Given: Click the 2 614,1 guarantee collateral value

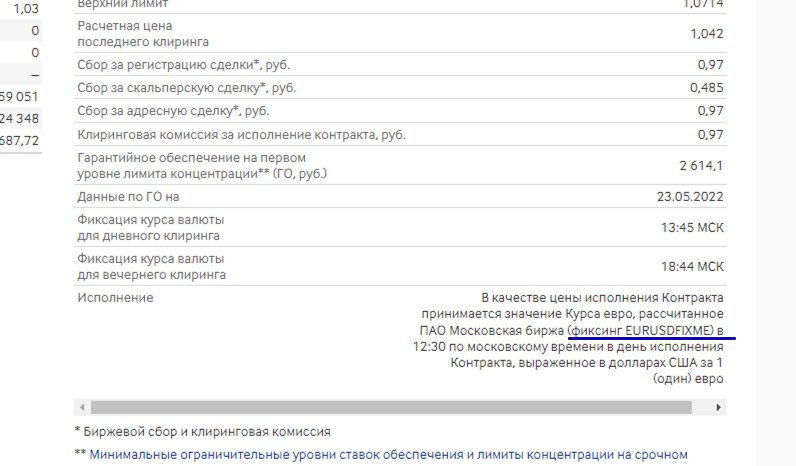Looking at the screenshot, I should click(x=701, y=166).
